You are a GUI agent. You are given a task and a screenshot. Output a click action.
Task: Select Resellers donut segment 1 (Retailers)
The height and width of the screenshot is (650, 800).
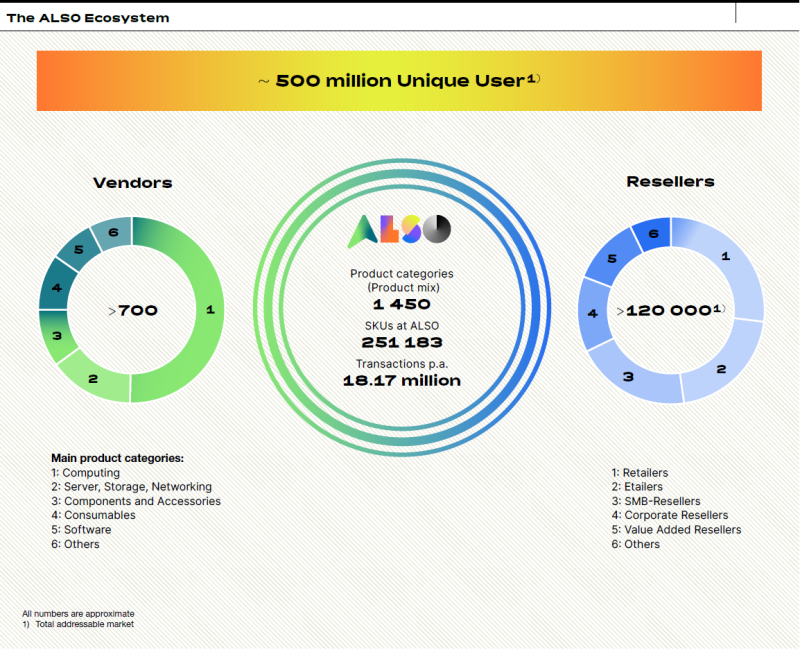tap(726, 256)
